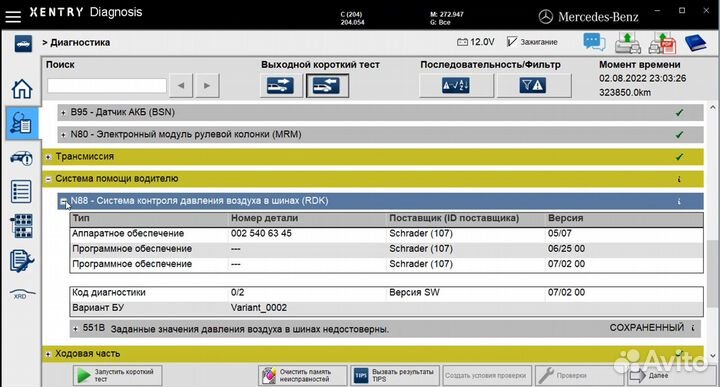
Task: Click the sequence sort button
Action: (x=456, y=85)
